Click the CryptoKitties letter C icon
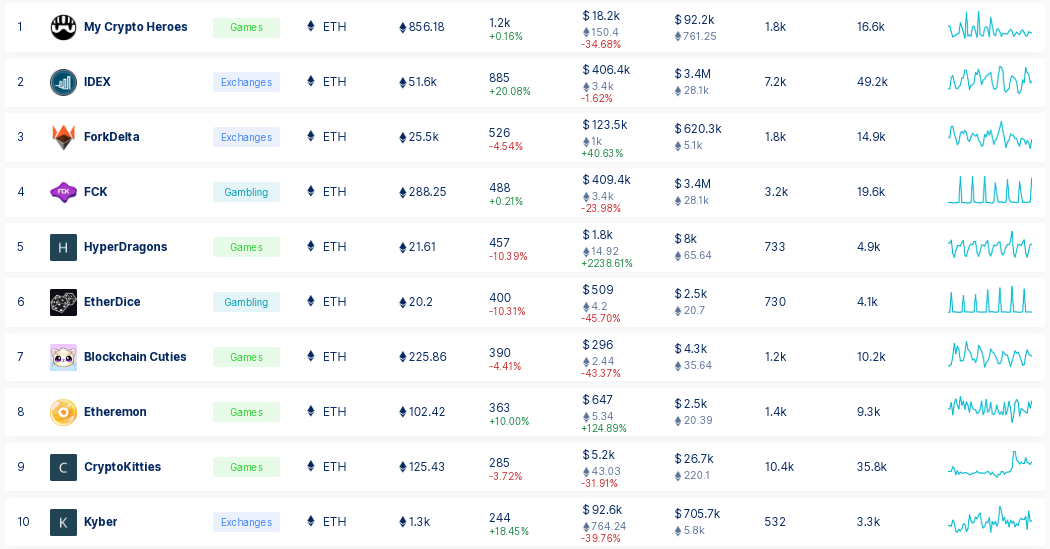This screenshot has height=549, width=1050. click(x=63, y=467)
